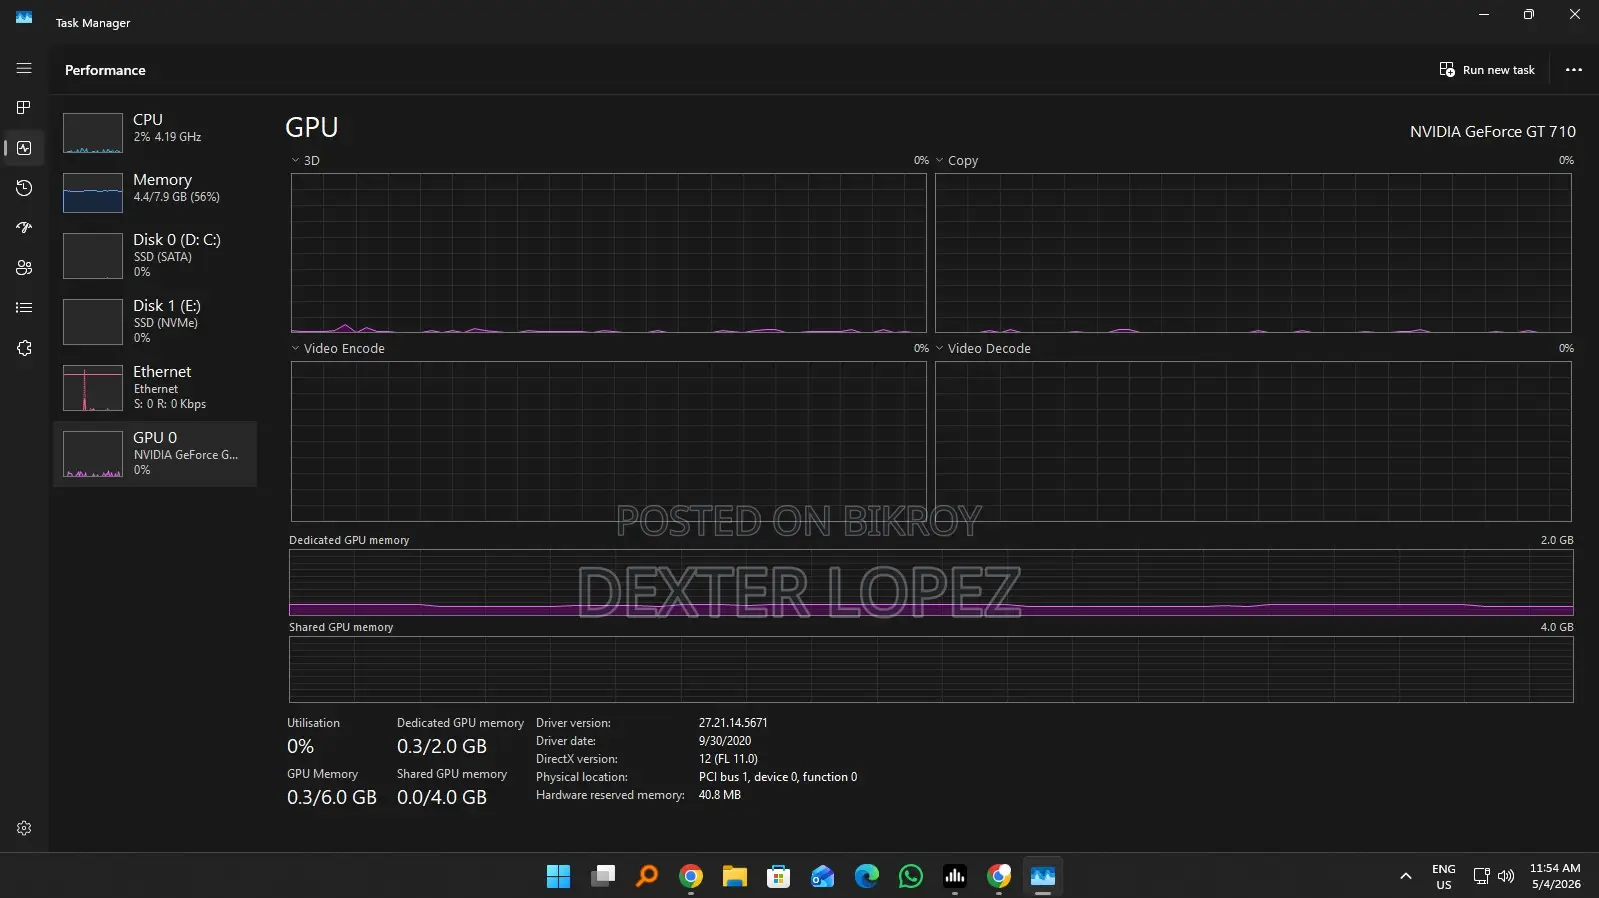The image size is (1599, 898).
Task: Go to the Processes page icon
Action: tap(24, 107)
